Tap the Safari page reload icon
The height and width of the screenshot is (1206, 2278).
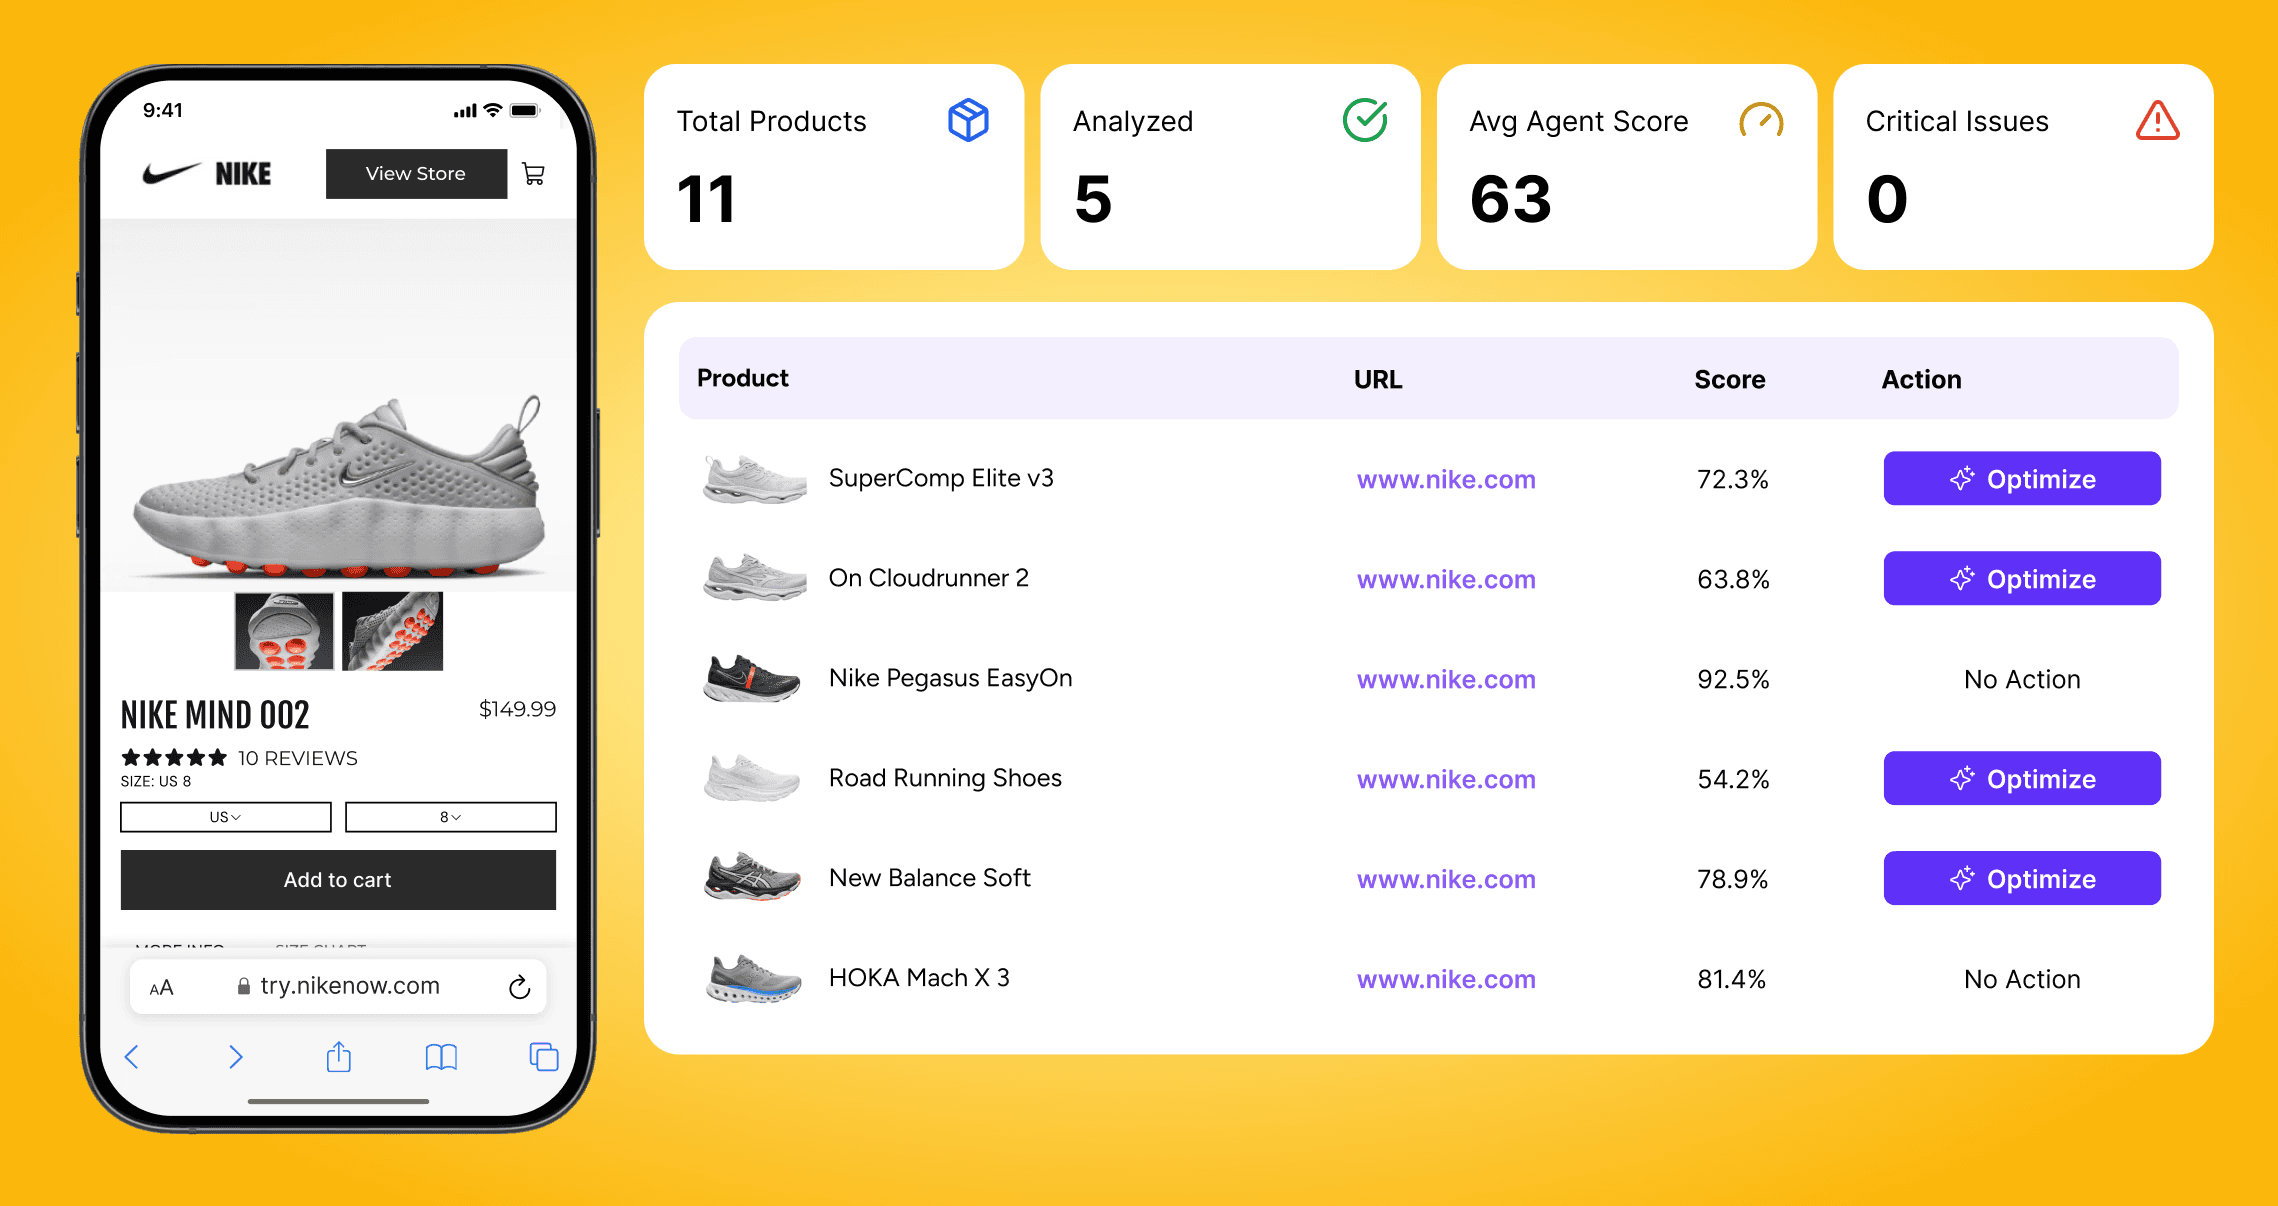[518, 987]
